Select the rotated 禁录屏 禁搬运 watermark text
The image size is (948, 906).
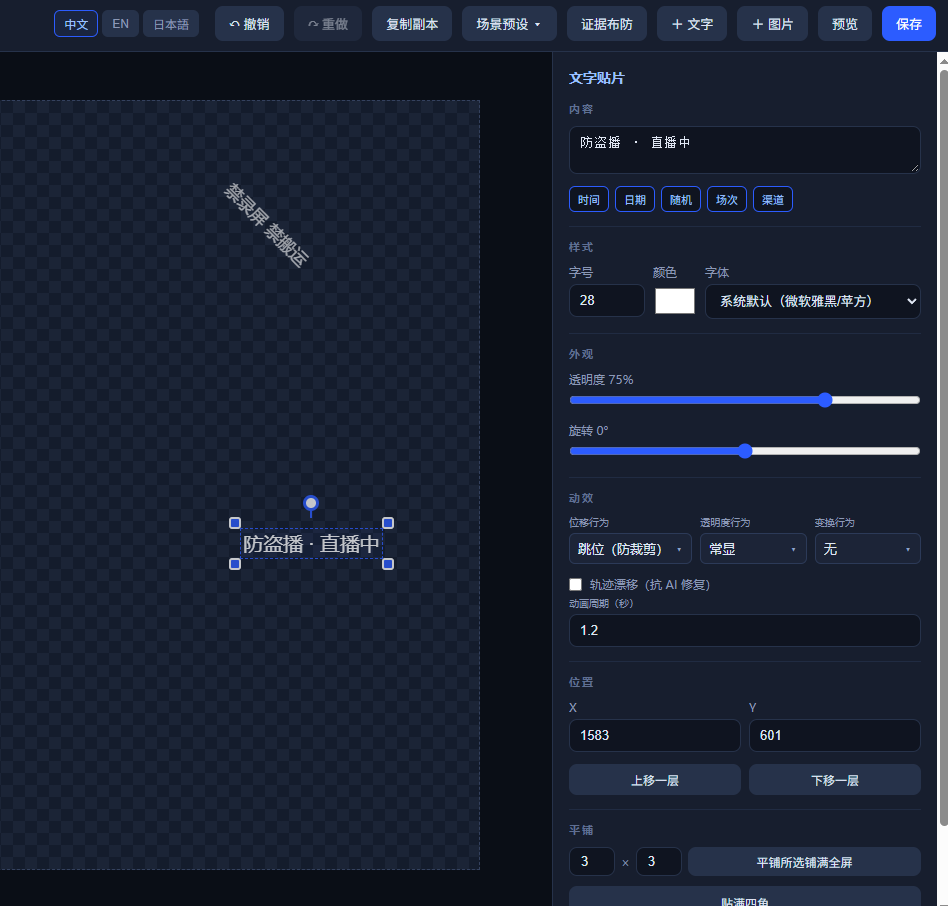click(266, 225)
